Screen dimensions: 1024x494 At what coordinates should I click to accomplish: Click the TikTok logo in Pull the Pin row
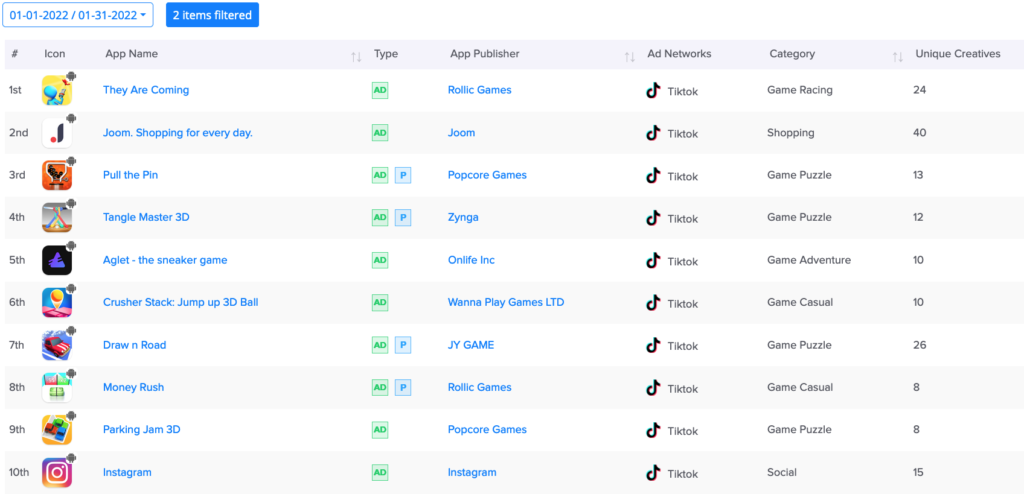coord(653,175)
